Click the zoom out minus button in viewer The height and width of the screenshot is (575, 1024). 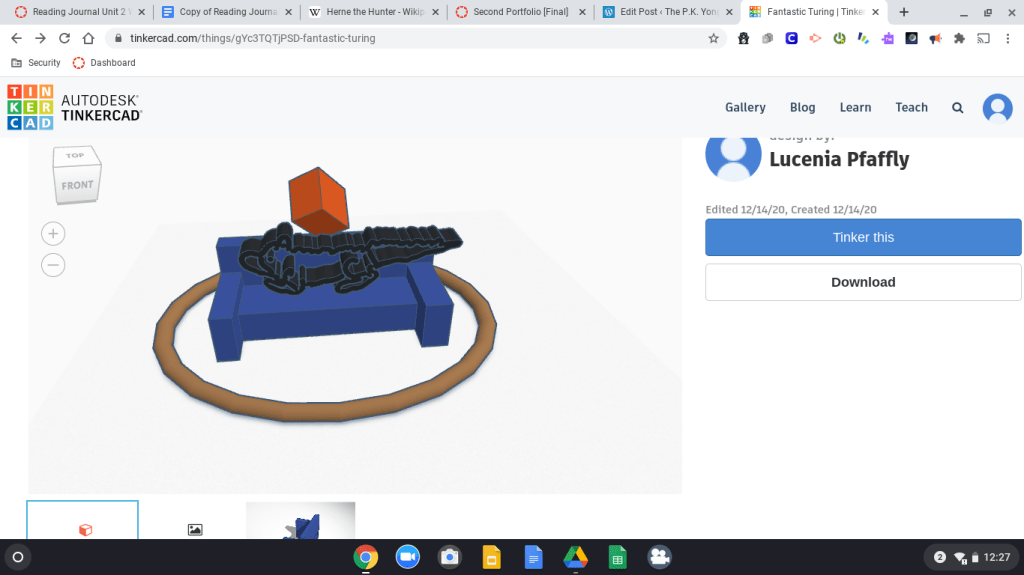pyautogui.click(x=53, y=265)
